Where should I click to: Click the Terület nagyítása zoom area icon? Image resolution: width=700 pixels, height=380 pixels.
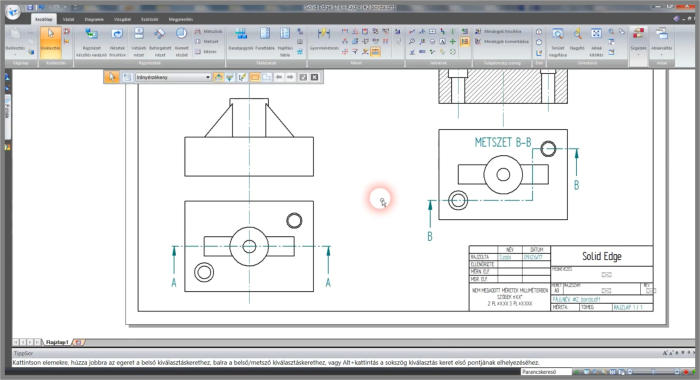click(558, 42)
